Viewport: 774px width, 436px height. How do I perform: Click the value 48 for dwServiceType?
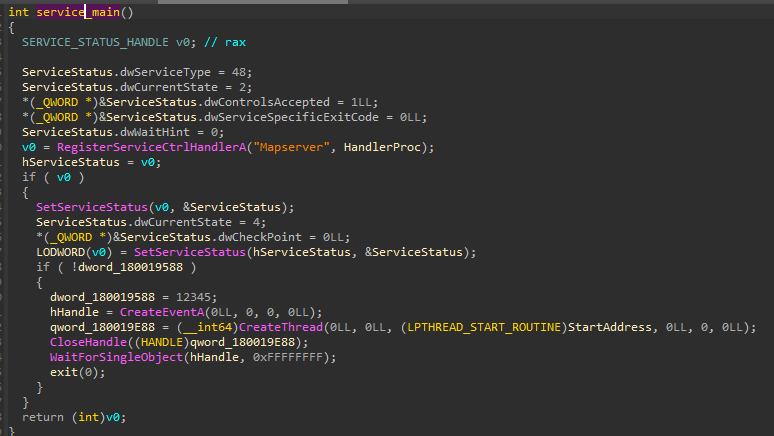(x=239, y=72)
